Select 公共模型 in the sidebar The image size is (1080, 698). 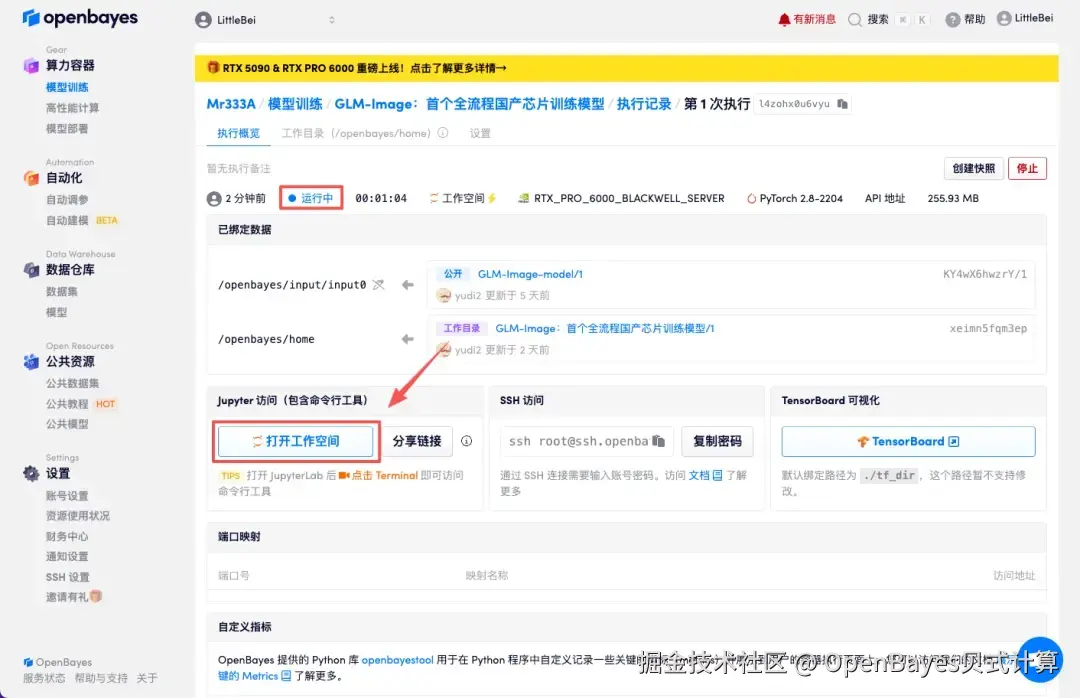pyautogui.click(x=67, y=424)
